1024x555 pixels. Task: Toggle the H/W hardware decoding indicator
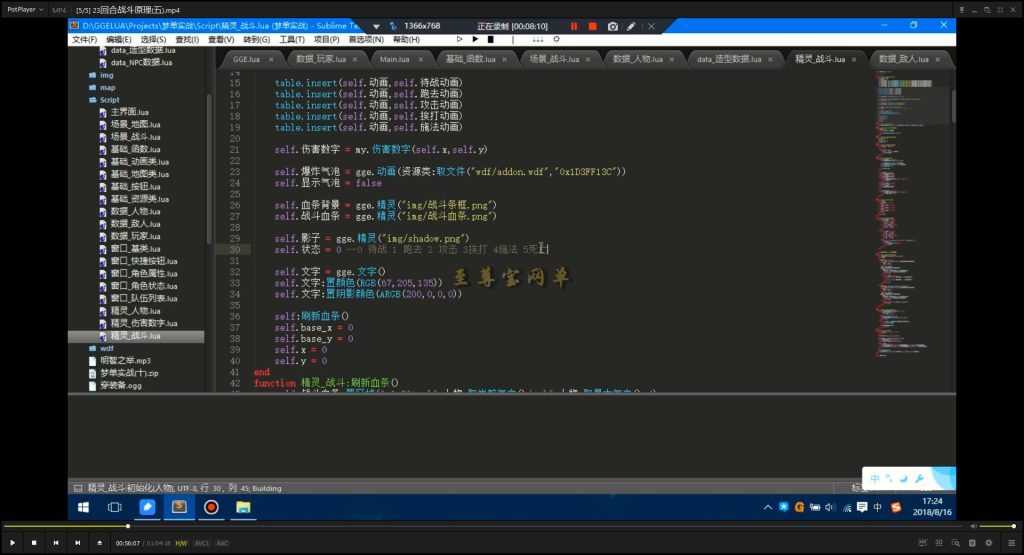[x=181, y=543]
